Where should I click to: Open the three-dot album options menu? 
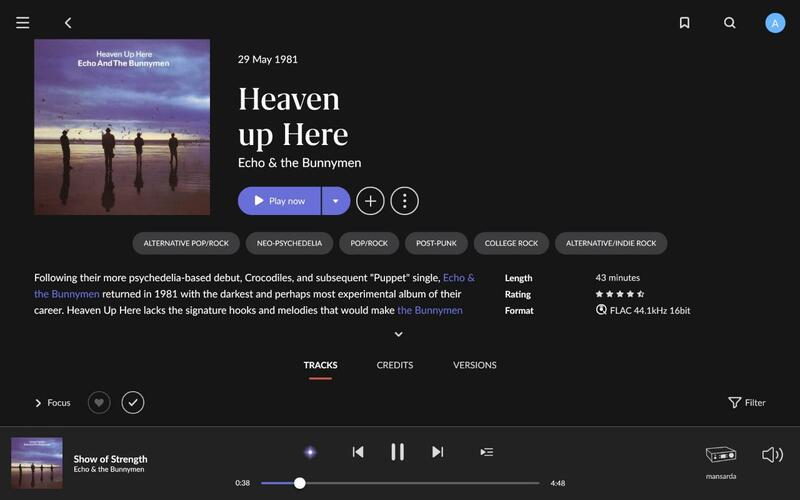pos(404,201)
